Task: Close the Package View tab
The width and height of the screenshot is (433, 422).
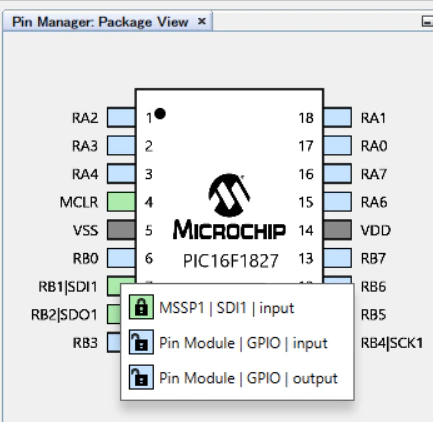Action: pyautogui.click(x=202, y=21)
